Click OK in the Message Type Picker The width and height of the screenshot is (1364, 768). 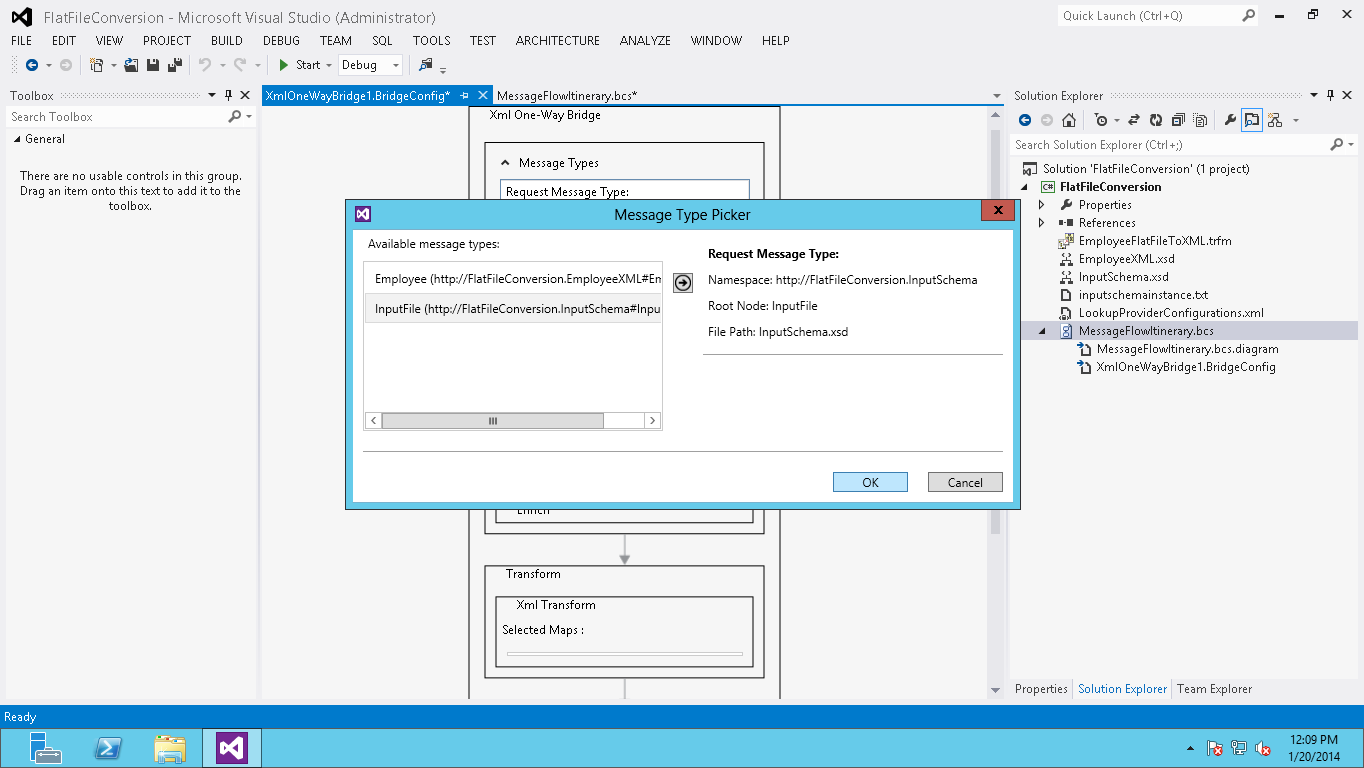click(870, 482)
